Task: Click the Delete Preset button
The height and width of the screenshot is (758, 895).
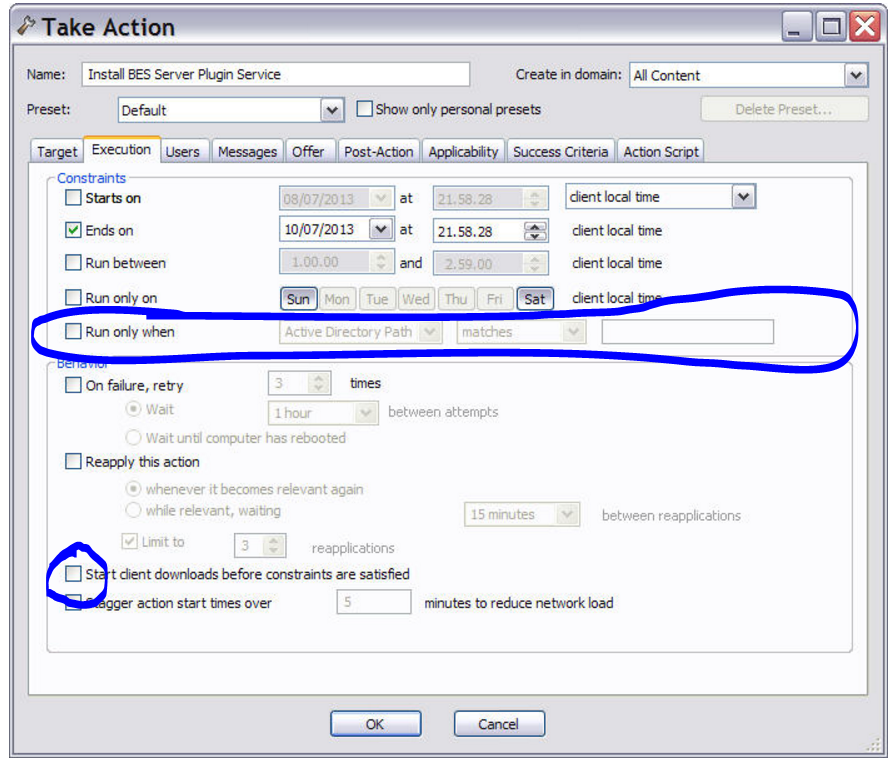Action: coord(784,109)
